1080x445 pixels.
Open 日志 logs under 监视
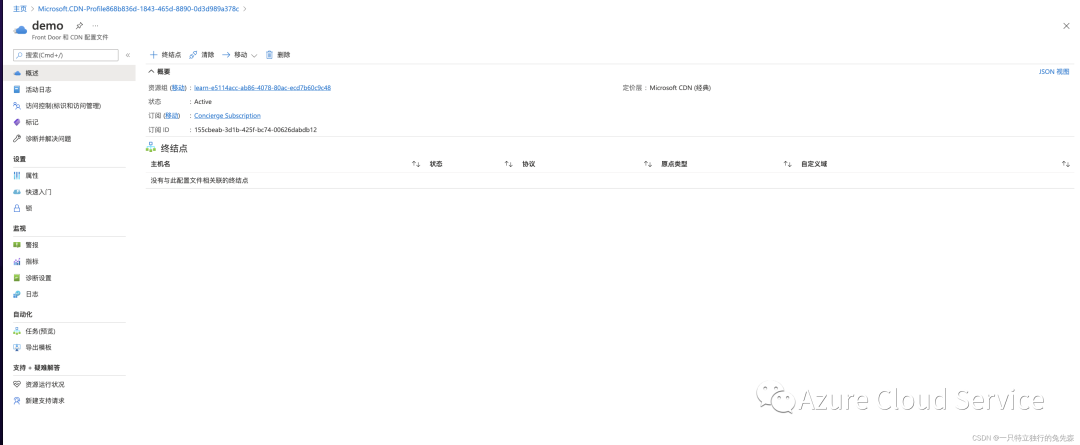(32, 294)
